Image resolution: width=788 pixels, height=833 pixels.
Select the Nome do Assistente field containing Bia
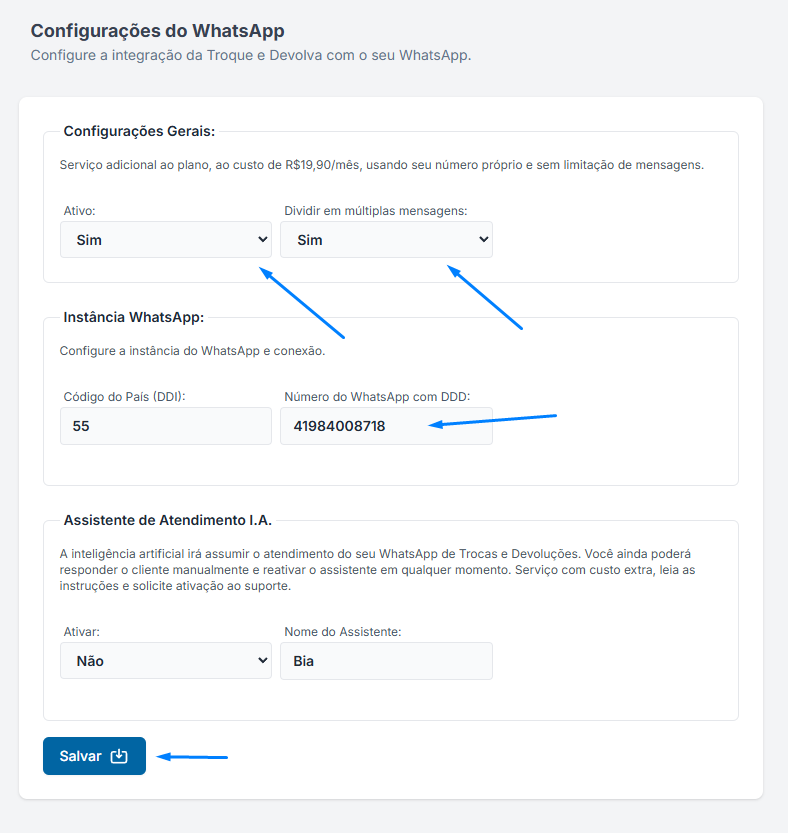386,661
